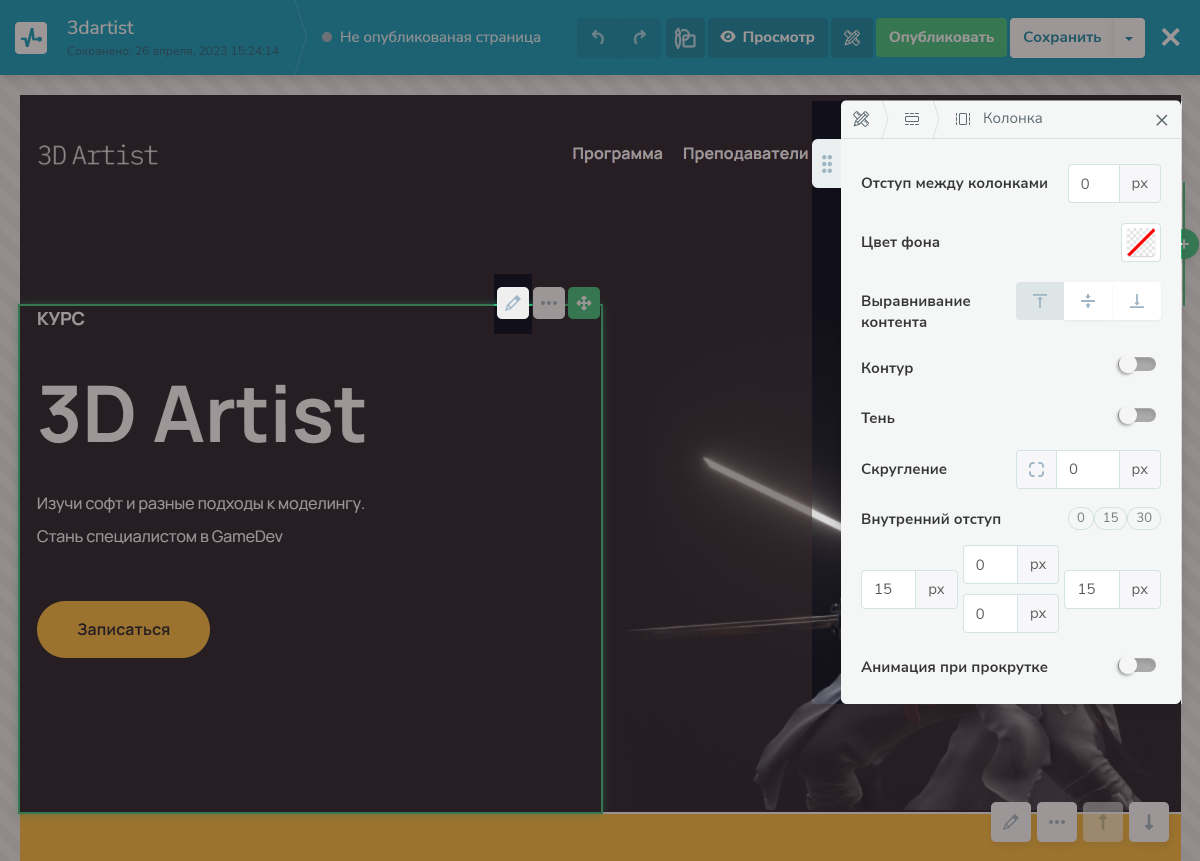Image resolution: width=1200 pixels, height=861 pixels.
Task: Click the bottom inner padding field
Action: tap(990, 613)
